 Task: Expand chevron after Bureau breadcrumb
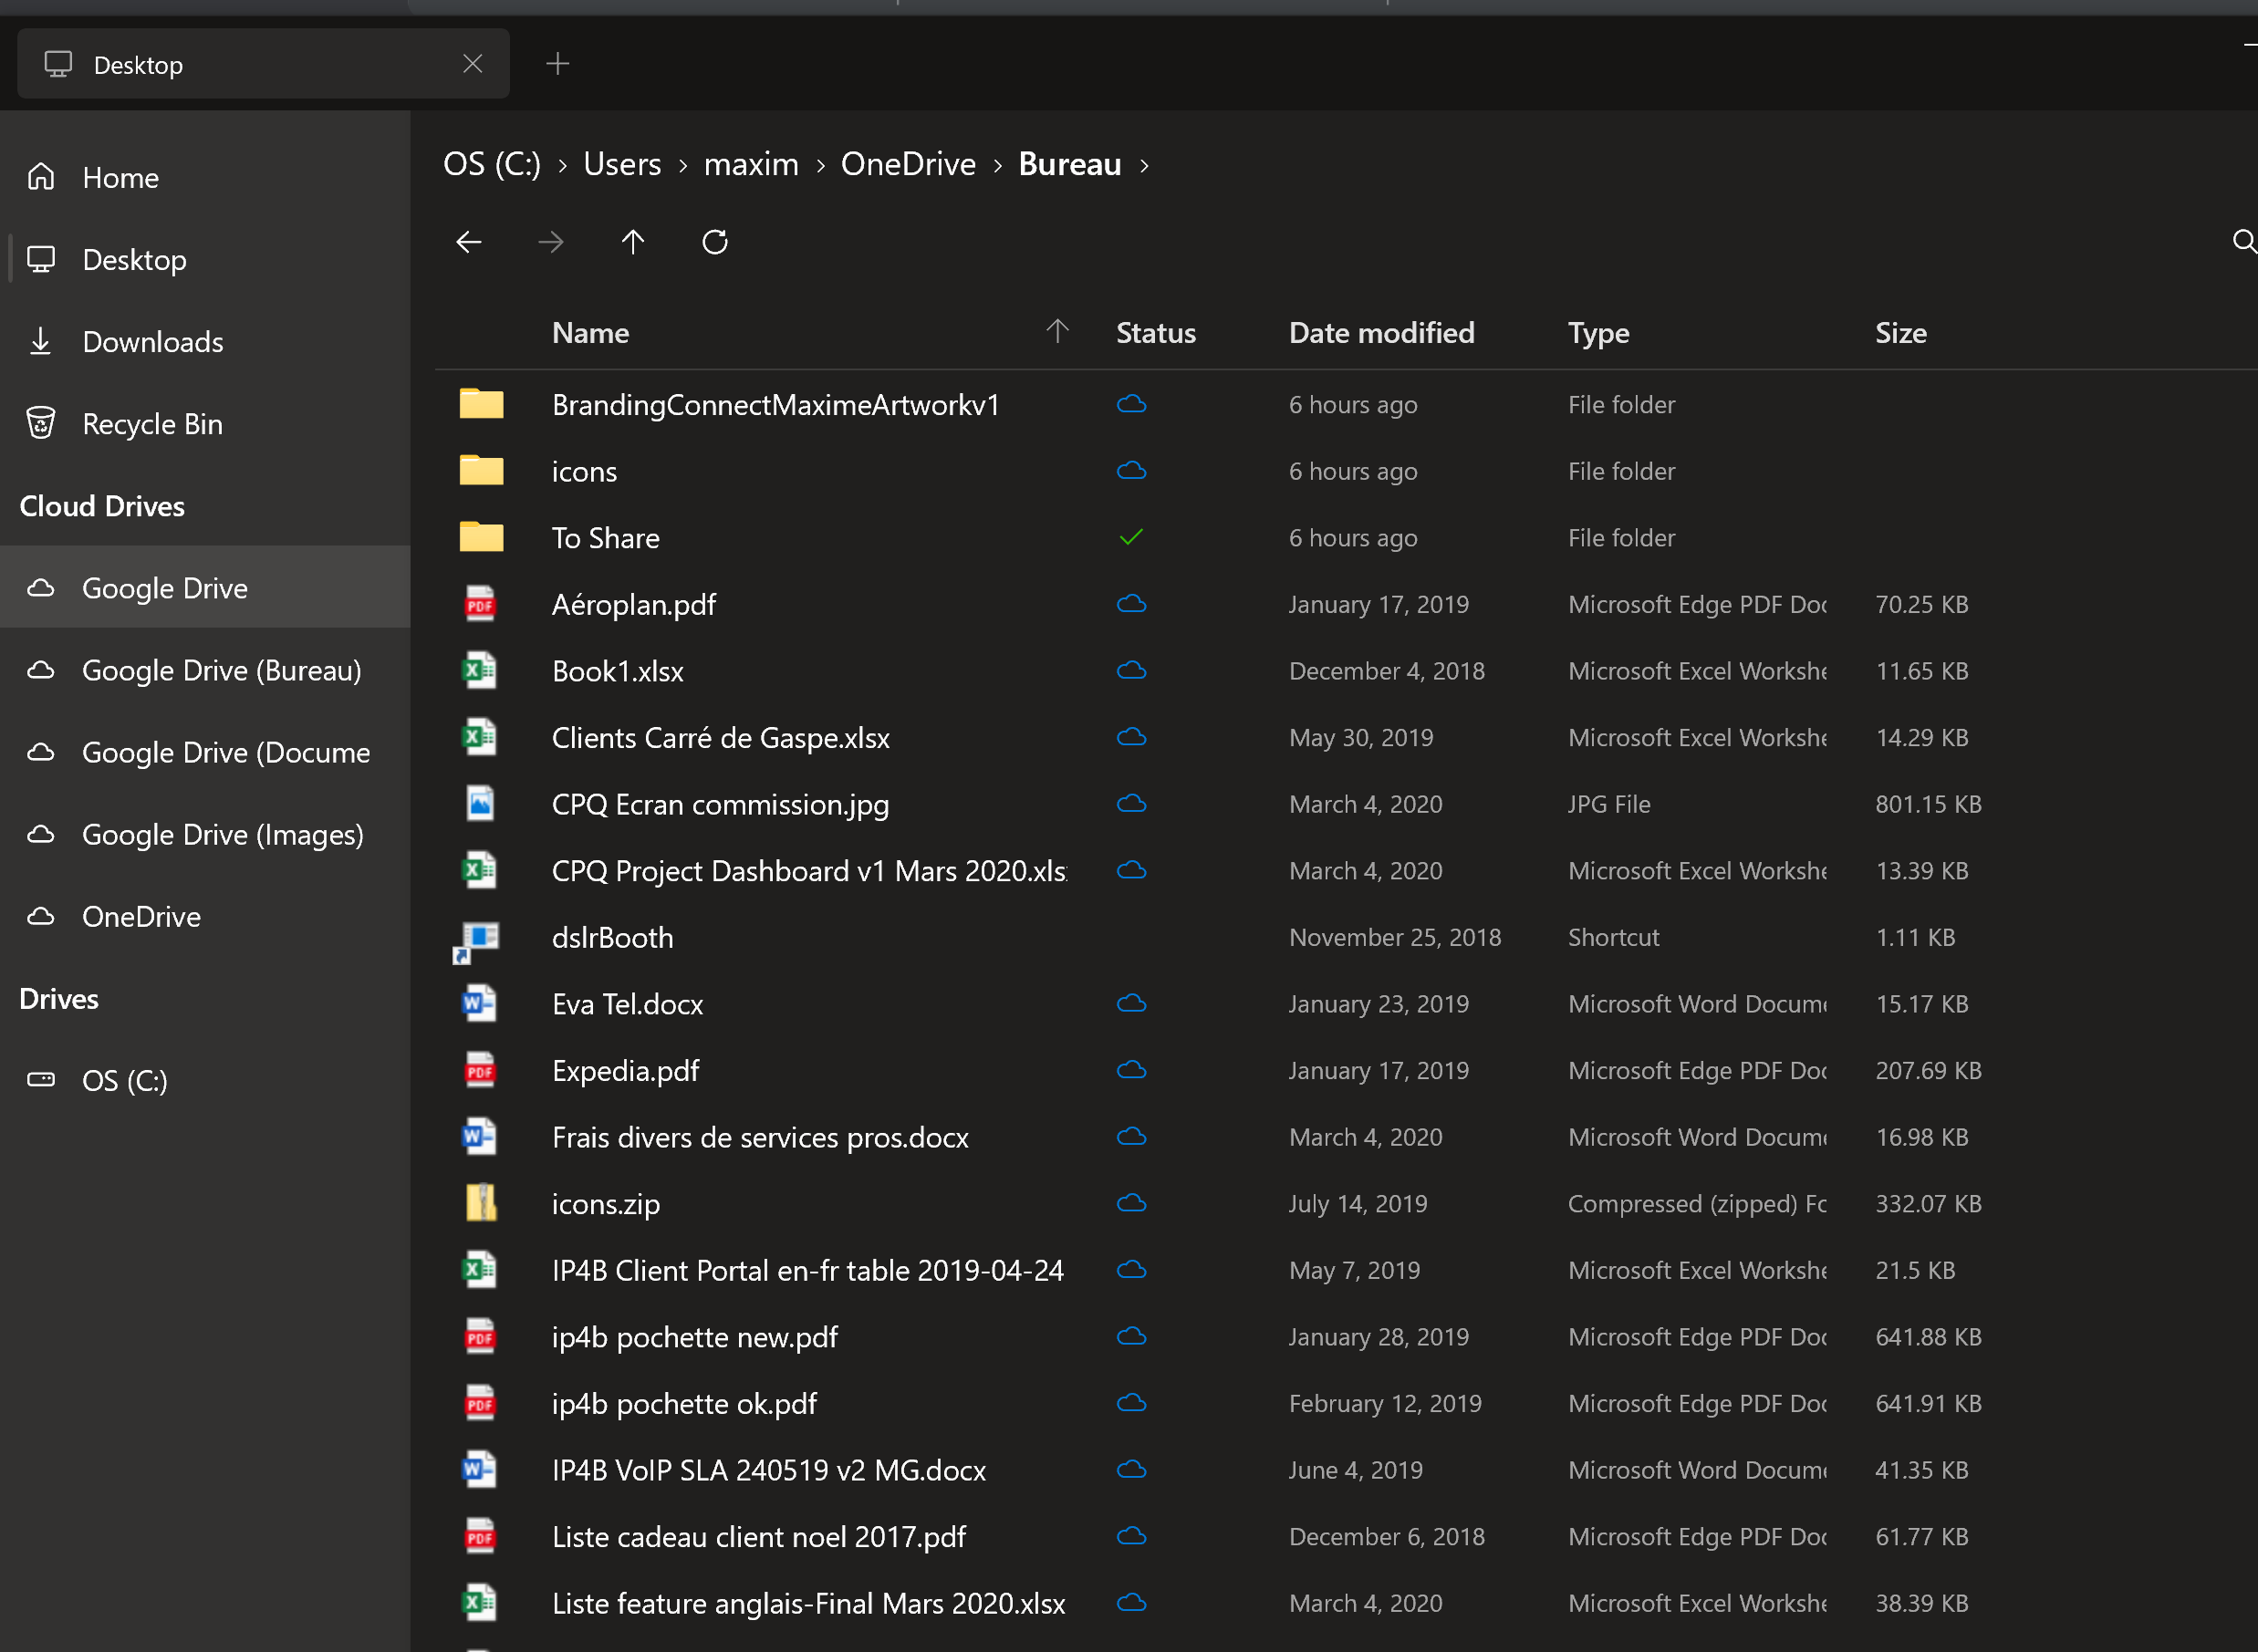click(x=1144, y=166)
